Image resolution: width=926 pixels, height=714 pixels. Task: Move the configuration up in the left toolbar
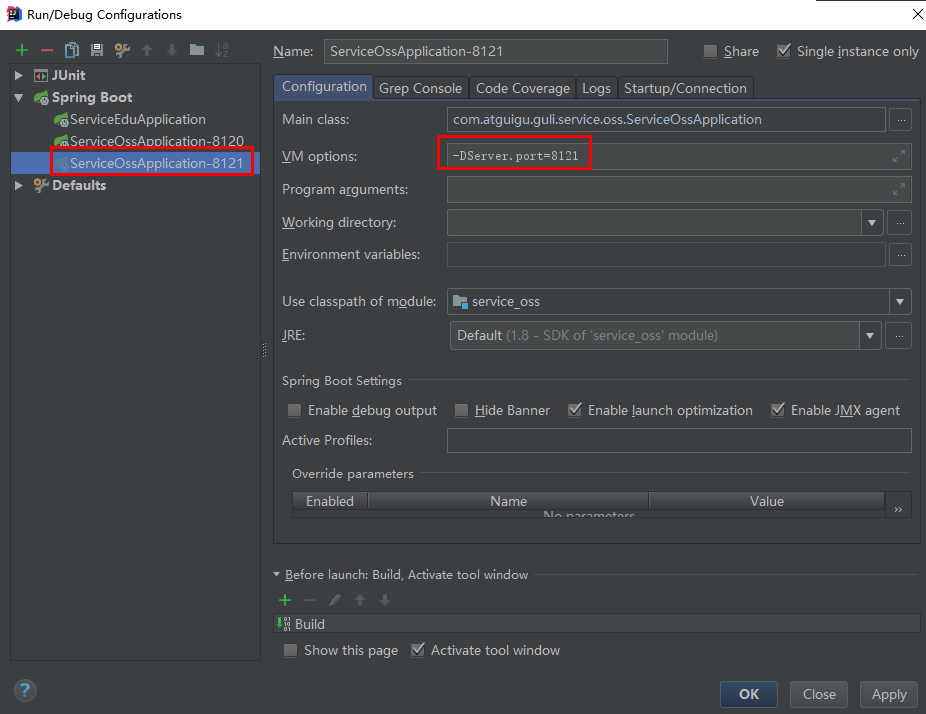point(147,50)
